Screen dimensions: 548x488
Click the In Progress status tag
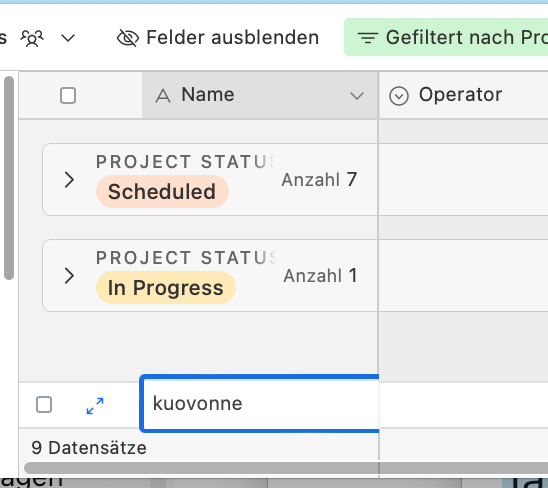(x=166, y=287)
